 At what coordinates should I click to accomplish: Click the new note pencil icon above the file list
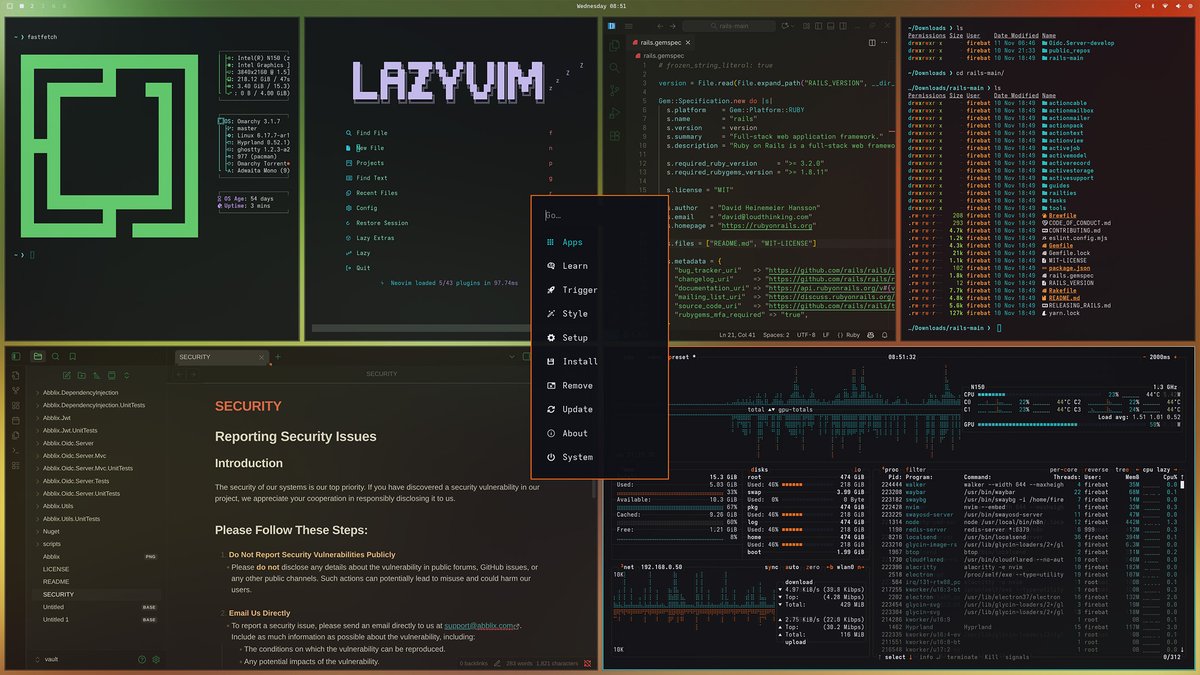point(67,376)
